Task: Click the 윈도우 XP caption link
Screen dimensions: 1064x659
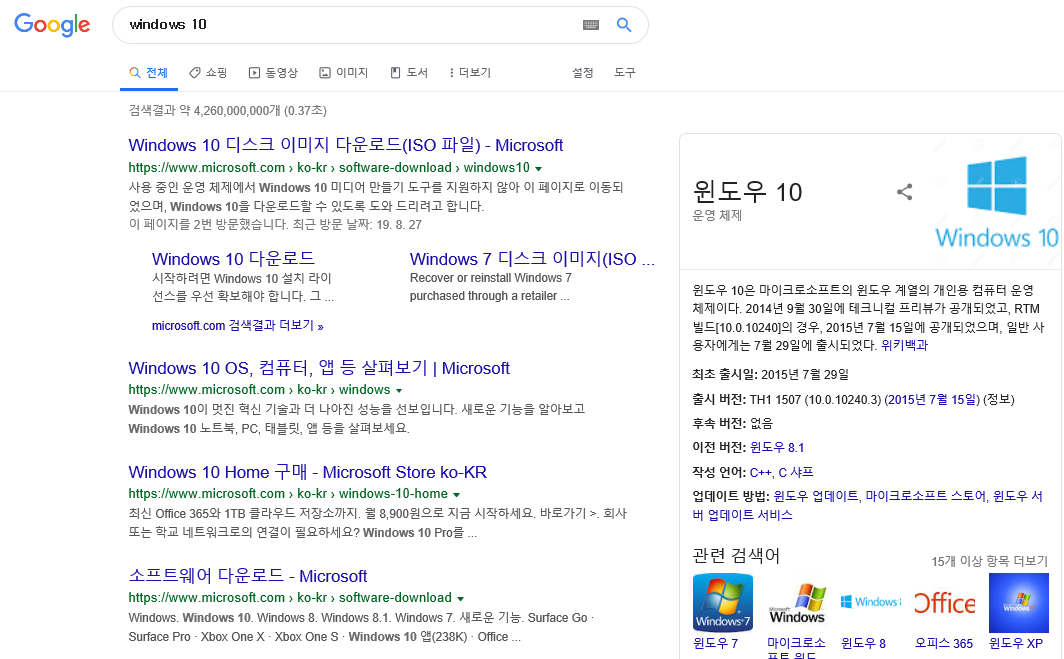Action: point(1016,643)
